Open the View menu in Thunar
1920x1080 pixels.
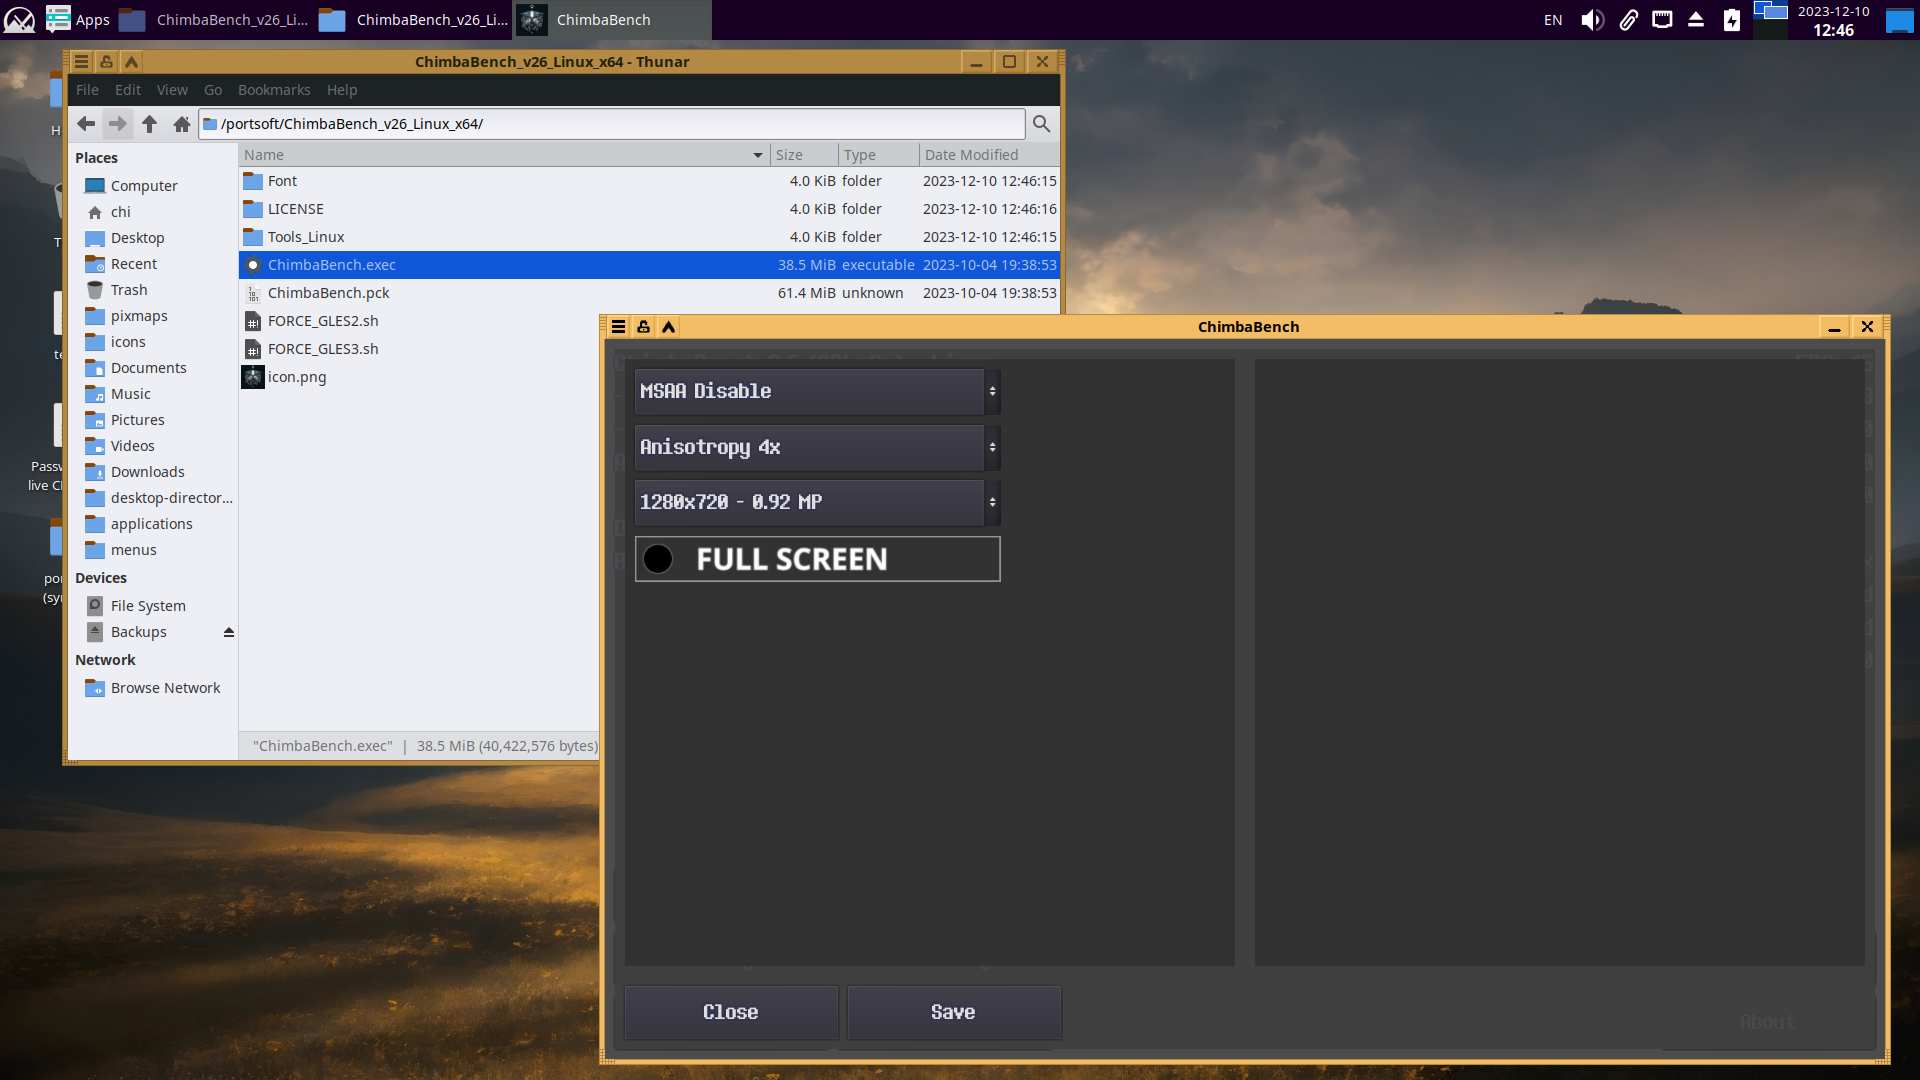(x=172, y=90)
